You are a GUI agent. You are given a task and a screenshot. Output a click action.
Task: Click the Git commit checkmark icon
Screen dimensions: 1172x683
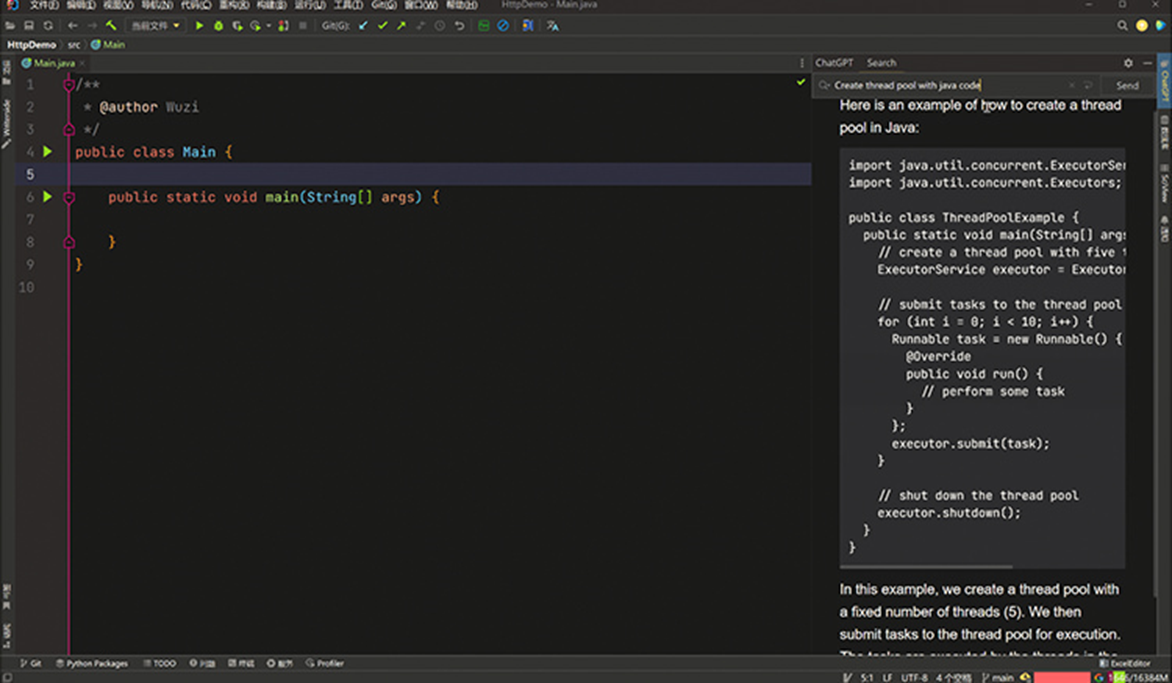[x=382, y=26]
